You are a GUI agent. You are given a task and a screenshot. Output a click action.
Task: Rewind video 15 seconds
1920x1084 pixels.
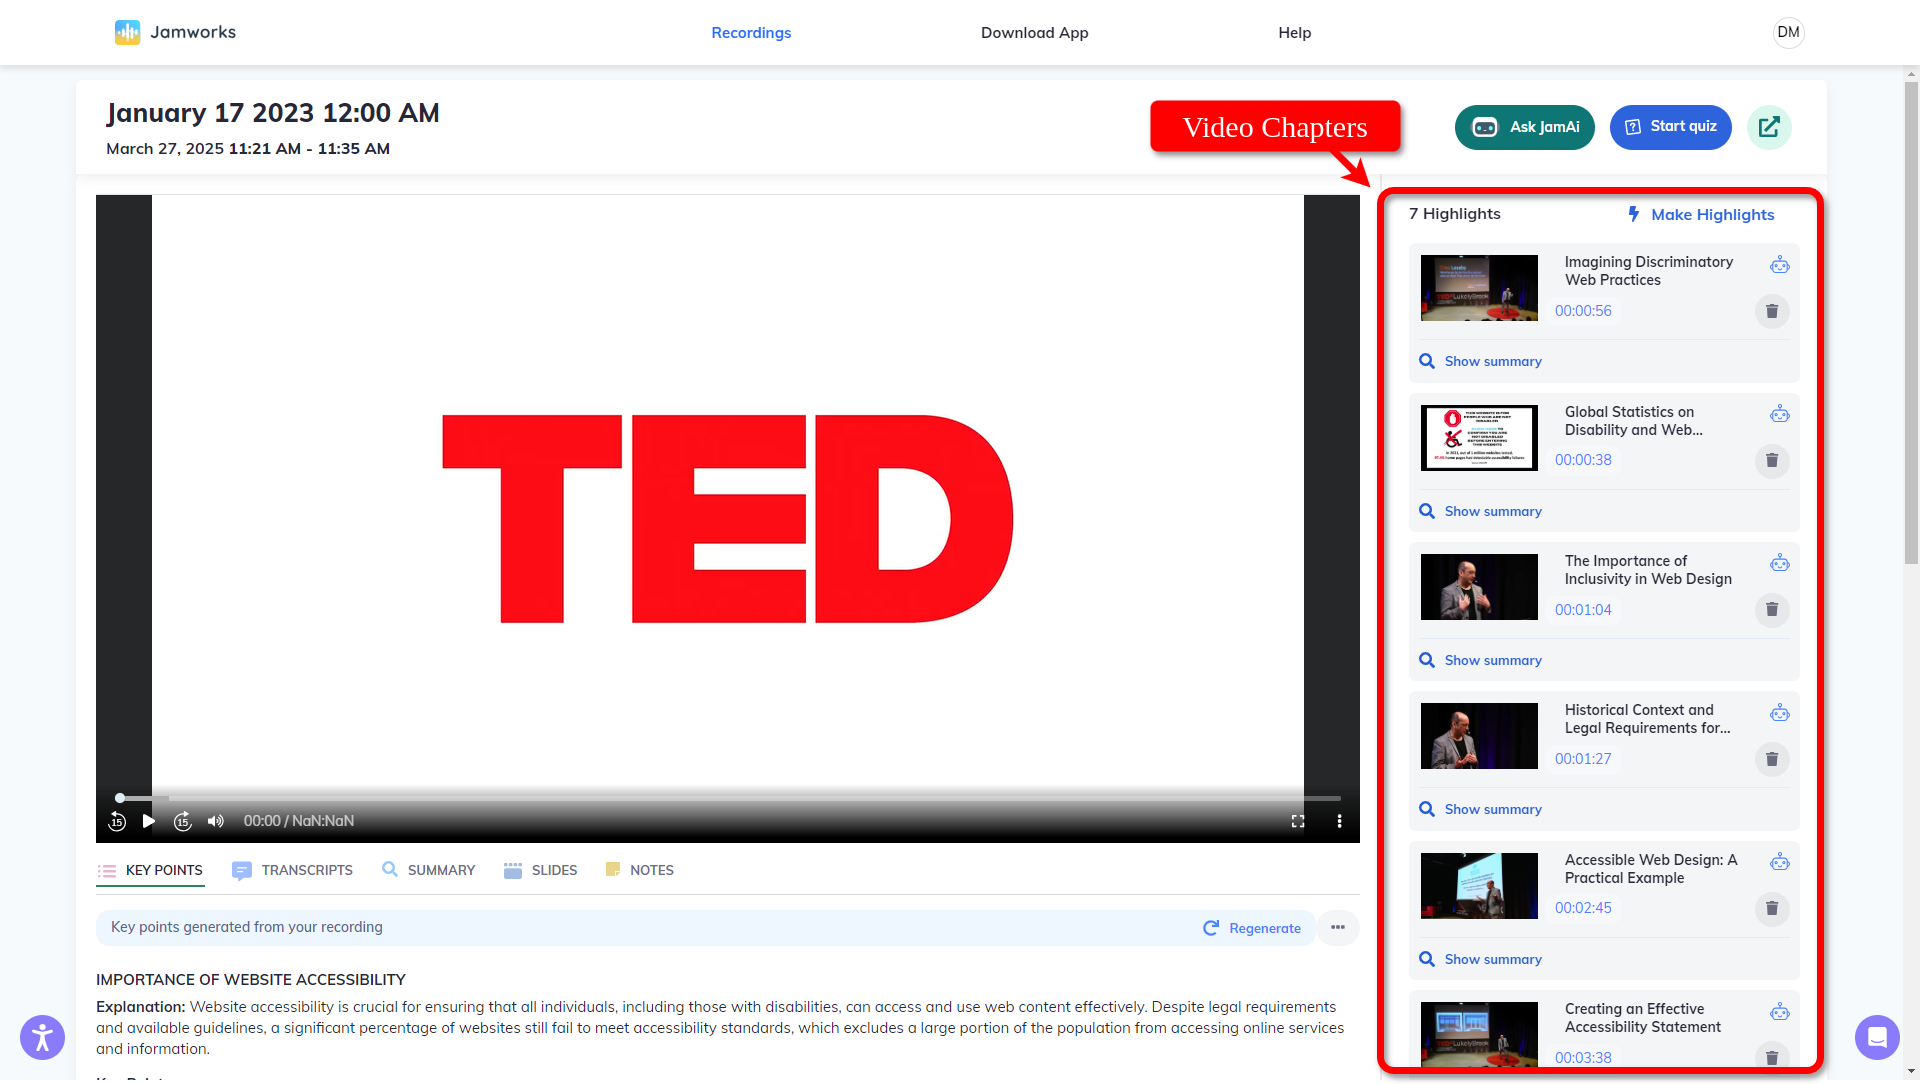click(117, 821)
